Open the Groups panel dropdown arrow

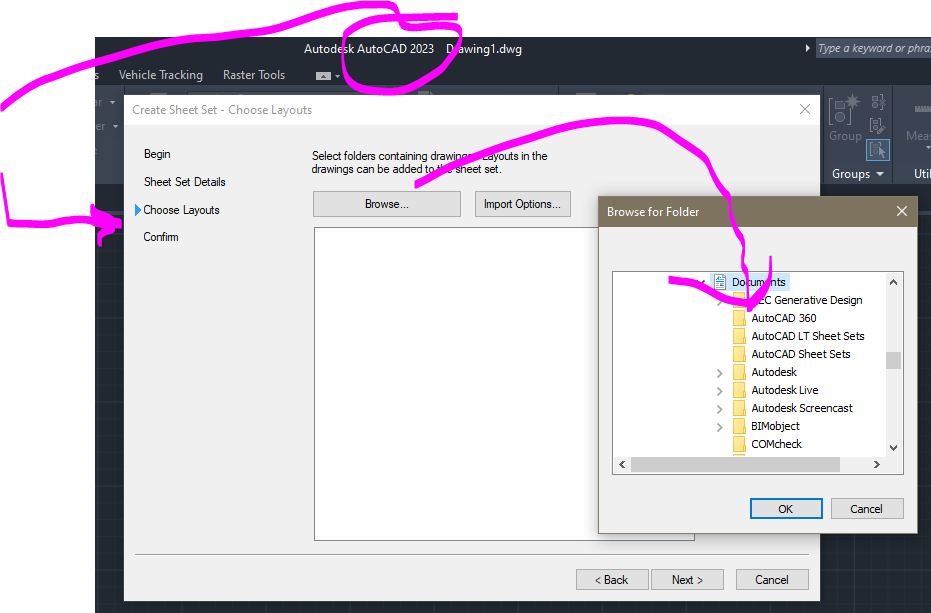pos(879,173)
